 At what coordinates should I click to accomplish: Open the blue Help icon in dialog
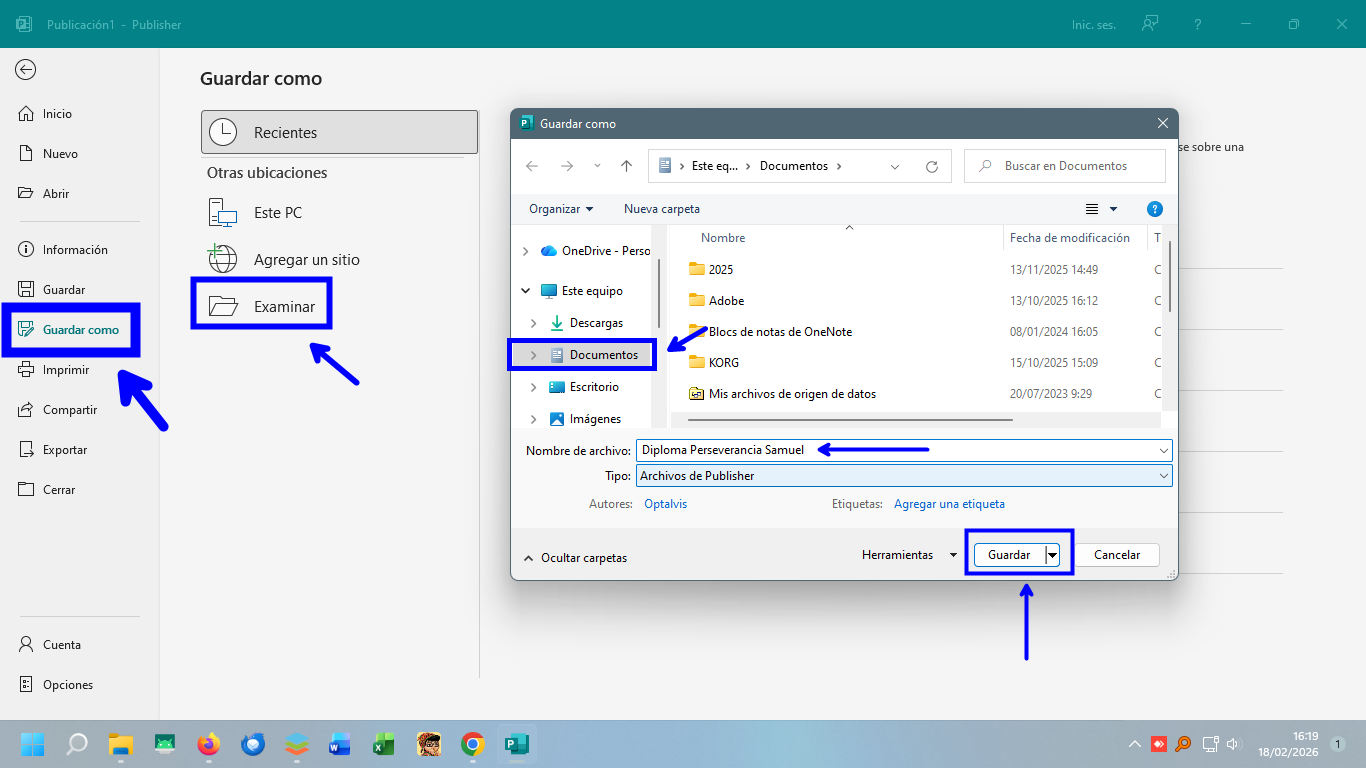[x=1154, y=209]
